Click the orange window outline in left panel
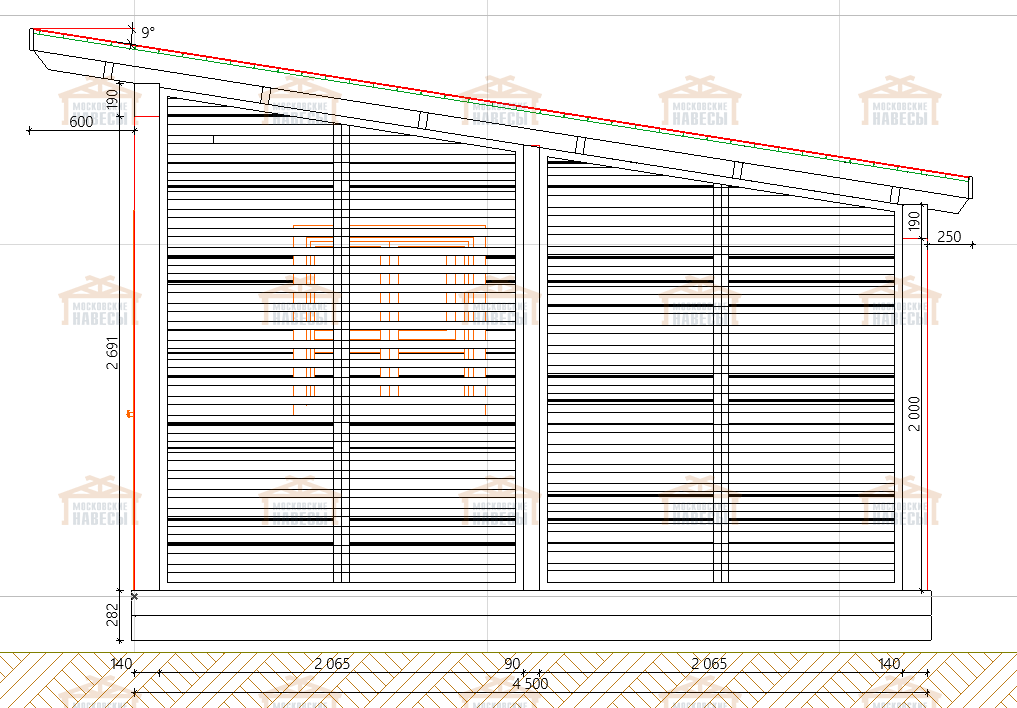Screen dimensions: 1017x708 [390, 243]
